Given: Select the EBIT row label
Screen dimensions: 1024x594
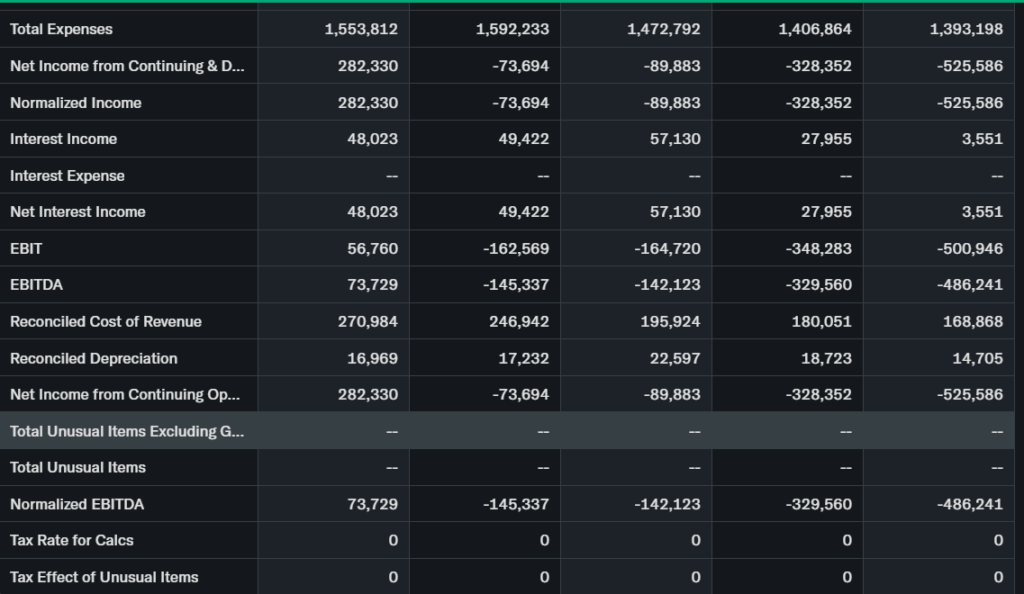Looking at the screenshot, I should [x=26, y=248].
